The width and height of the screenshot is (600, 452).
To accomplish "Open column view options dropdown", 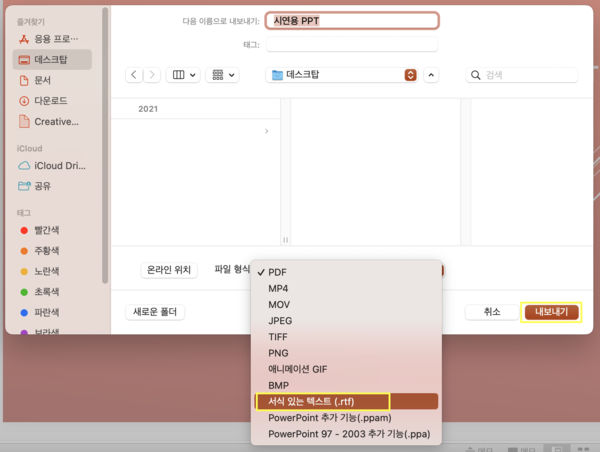I will [183, 75].
